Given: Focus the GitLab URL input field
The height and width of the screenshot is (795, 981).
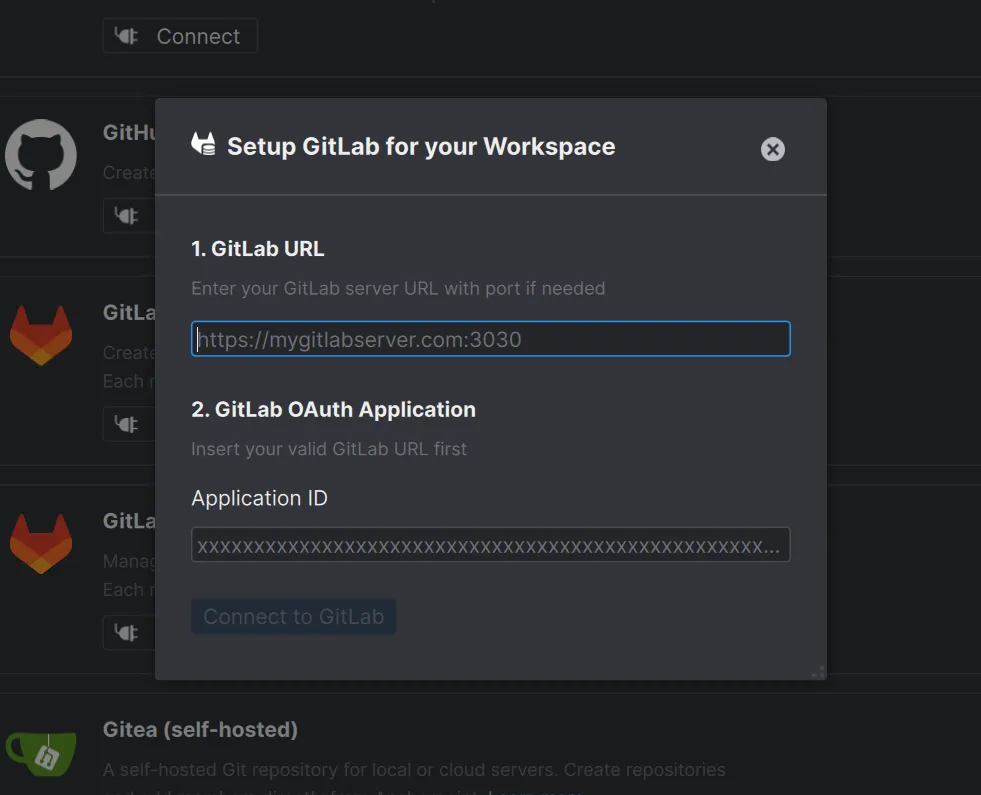Looking at the screenshot, I should pos(489,339).
